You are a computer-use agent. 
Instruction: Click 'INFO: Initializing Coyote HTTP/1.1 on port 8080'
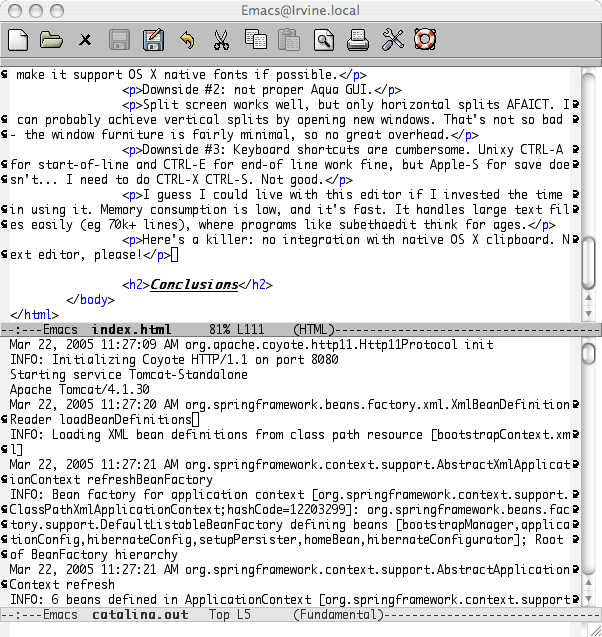pos(174,360)
